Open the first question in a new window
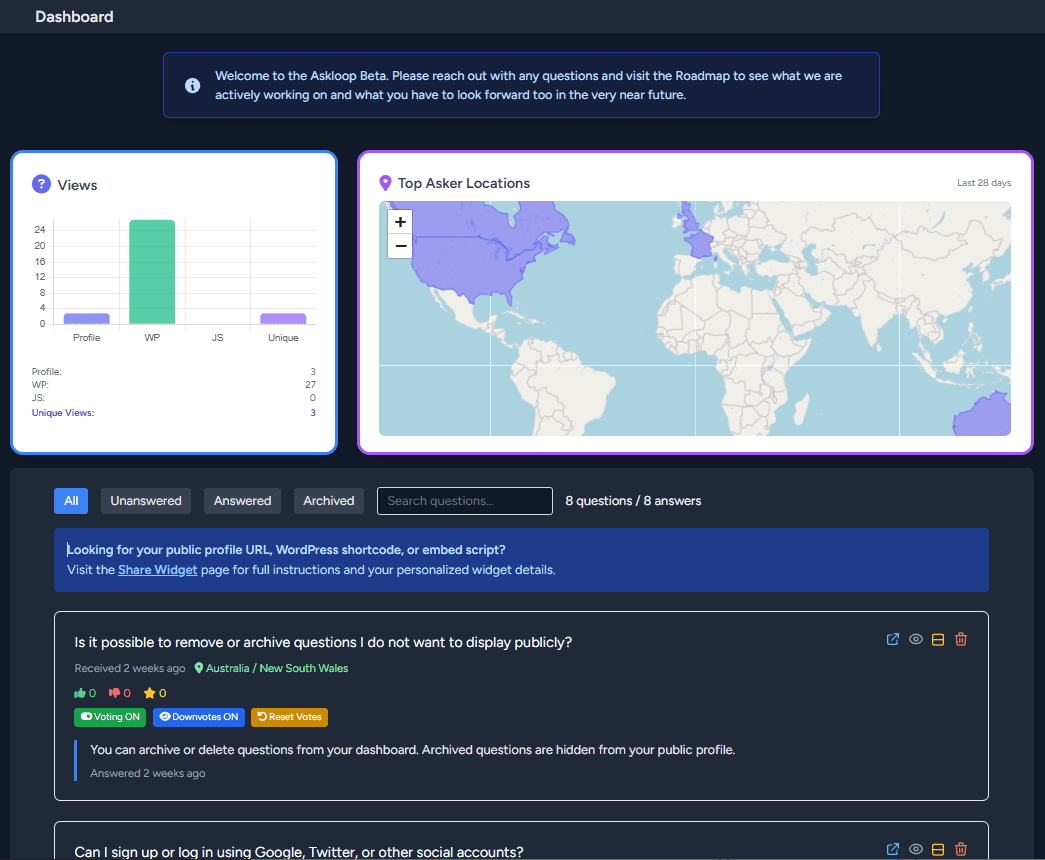The height and width of the screenshot is (860, 1045). tap(892, 639)
